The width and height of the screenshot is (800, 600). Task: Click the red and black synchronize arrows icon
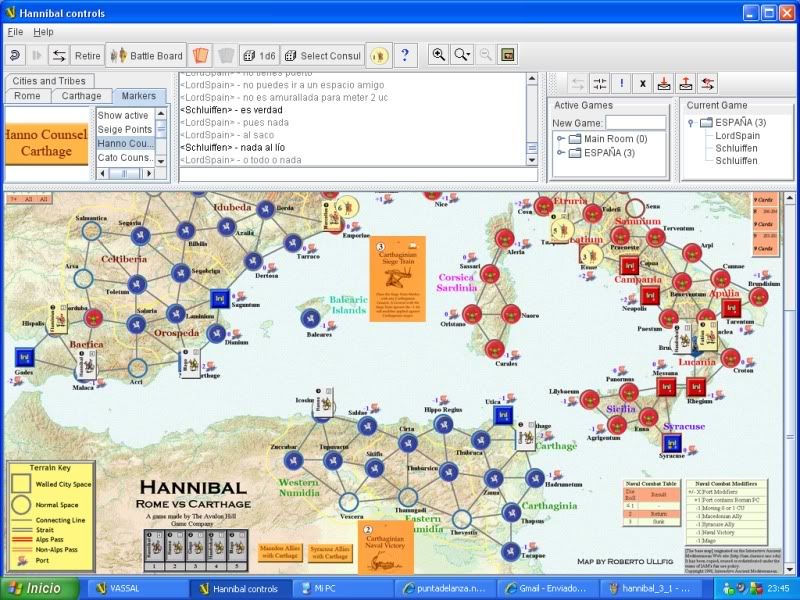point(707,84)
